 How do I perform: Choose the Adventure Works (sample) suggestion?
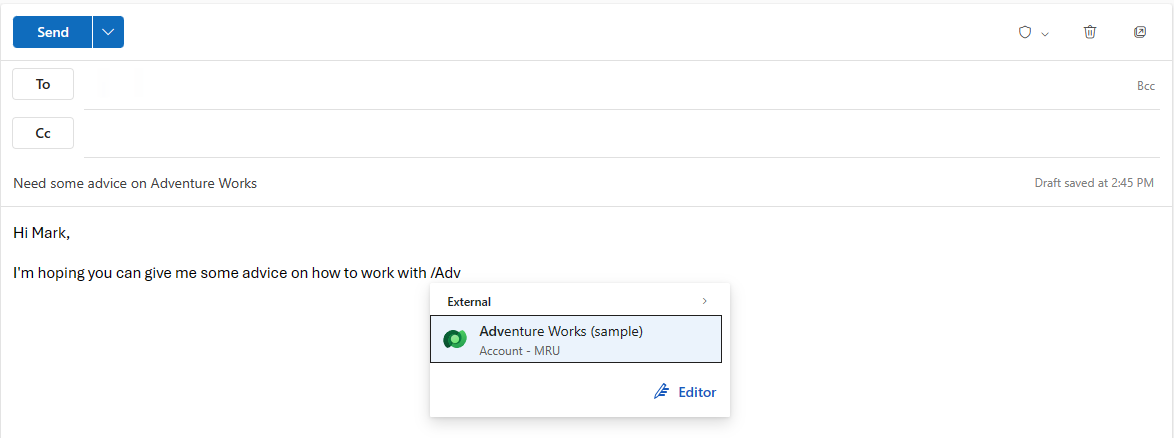(576, 339)
